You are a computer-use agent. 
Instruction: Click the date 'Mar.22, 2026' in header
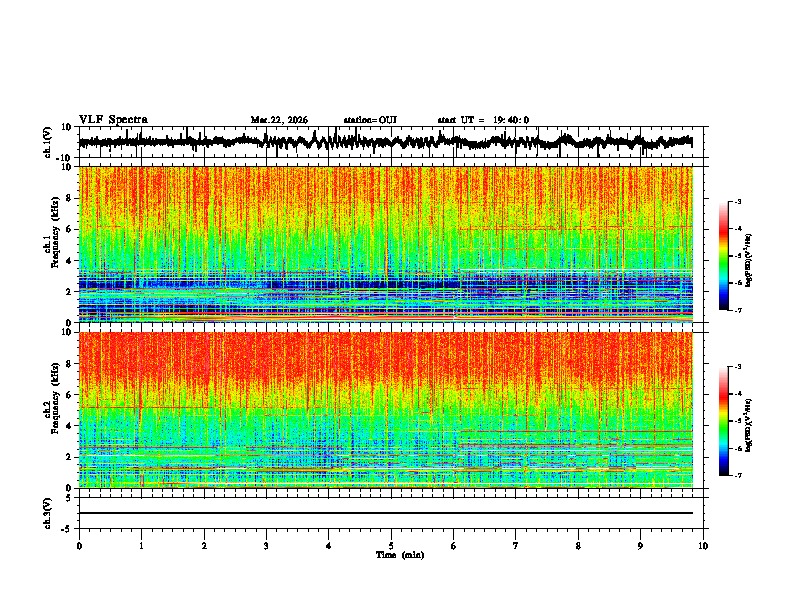[x=279, y=120]
